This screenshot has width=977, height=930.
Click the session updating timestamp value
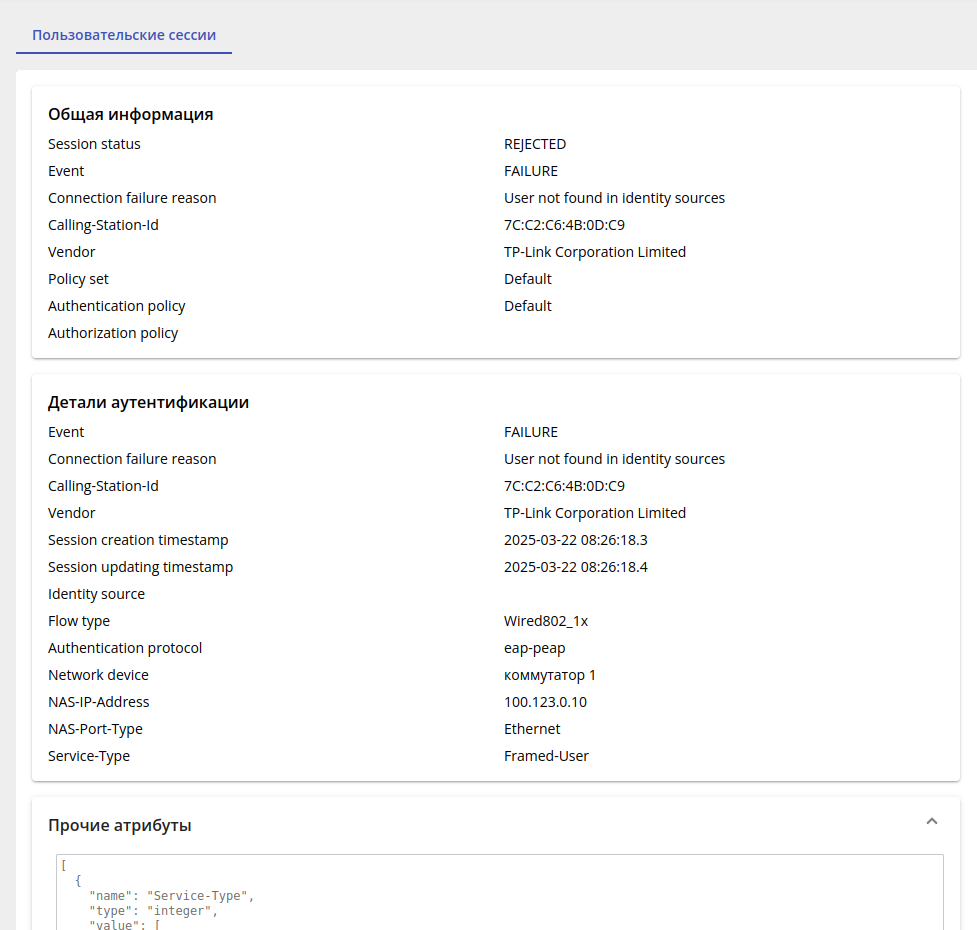click(x=575, y=567)
